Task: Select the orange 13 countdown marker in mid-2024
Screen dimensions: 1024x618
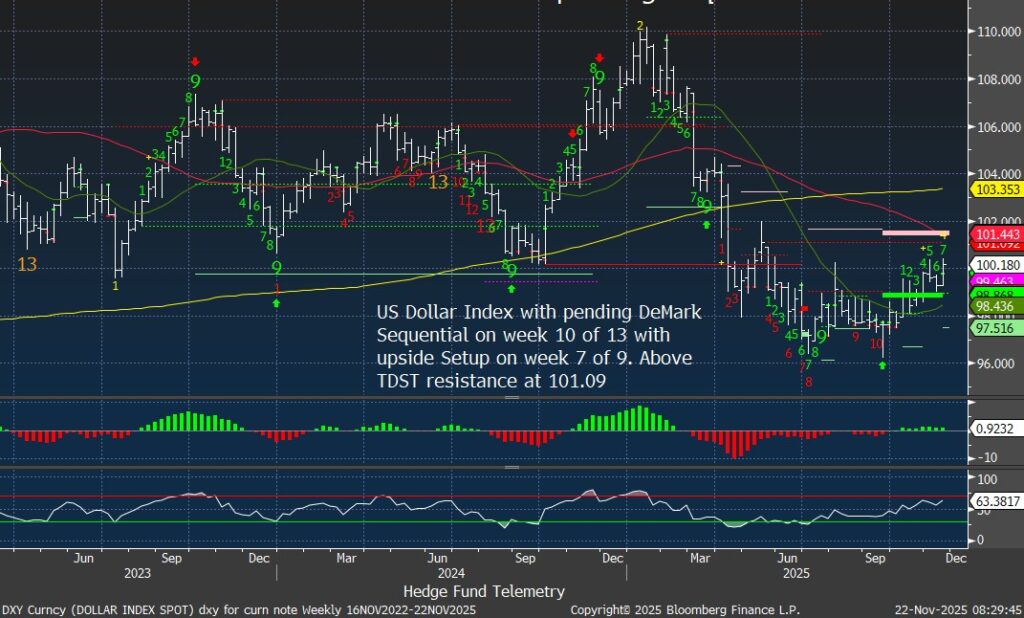Action: (438, 183)
